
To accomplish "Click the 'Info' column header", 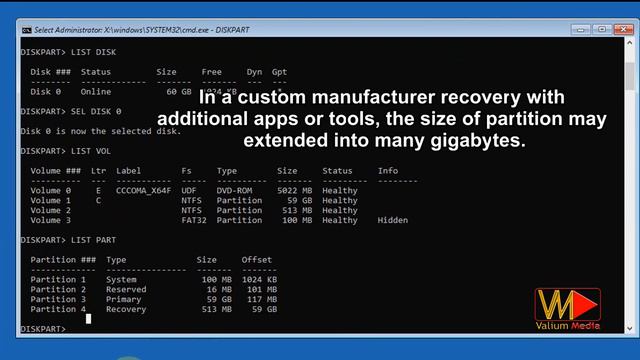I will 388,171.
